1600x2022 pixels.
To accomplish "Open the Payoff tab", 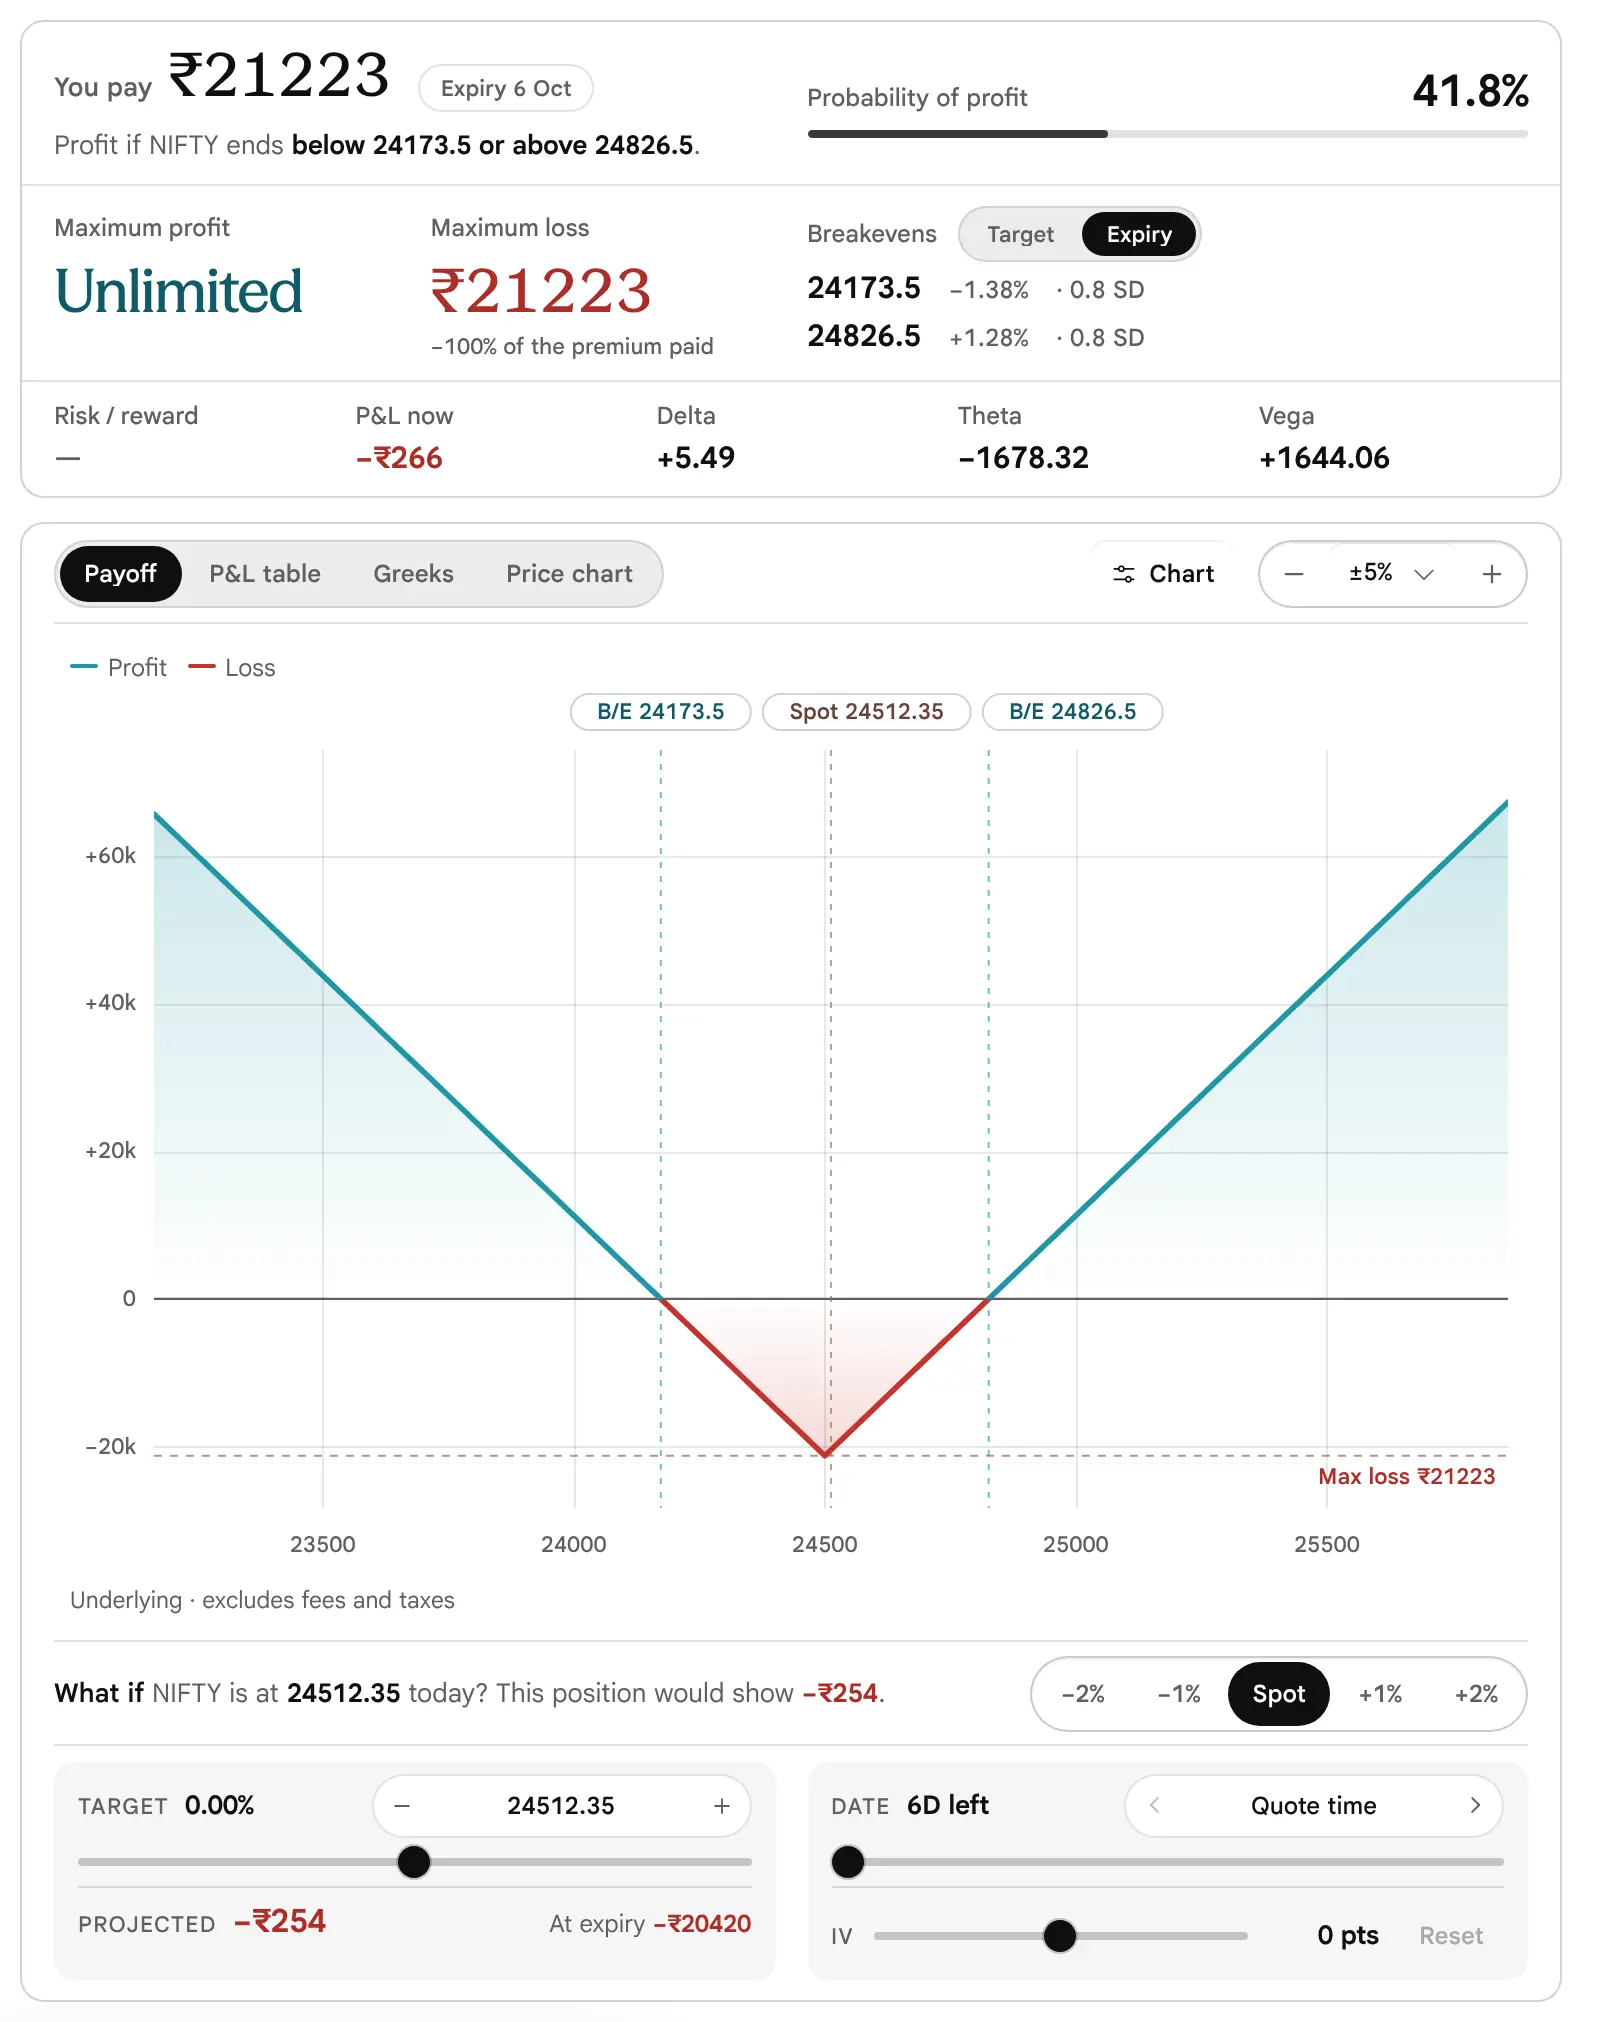I will (120, 574).
